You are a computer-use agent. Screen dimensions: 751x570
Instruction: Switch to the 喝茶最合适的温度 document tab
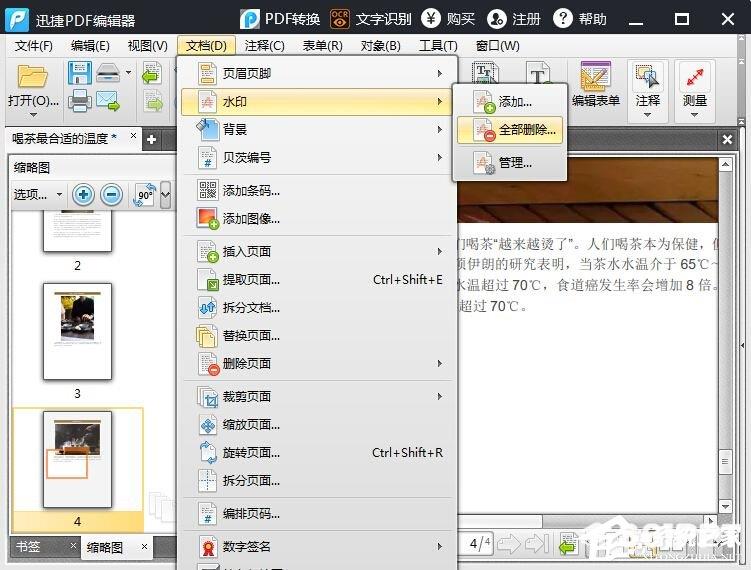click(64, 138)
